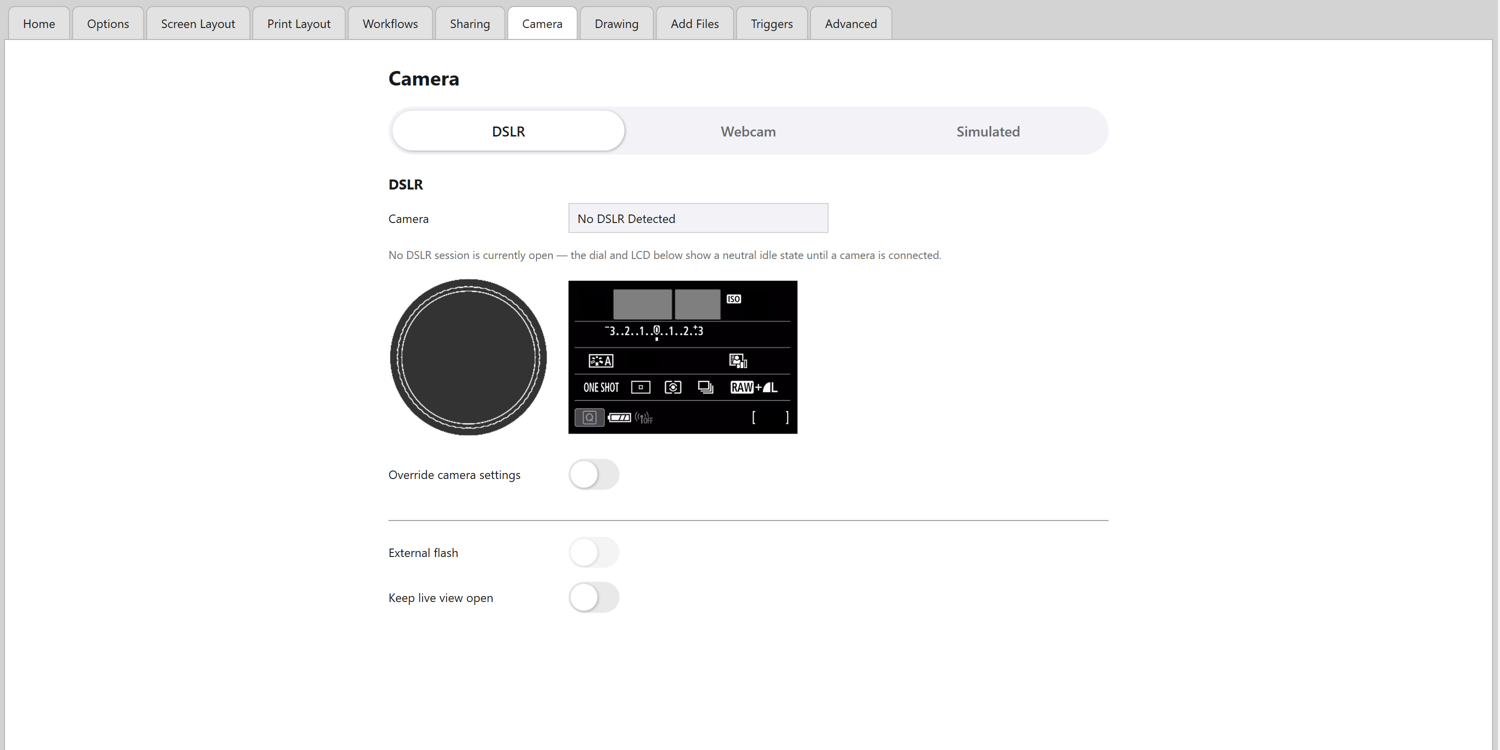This screenshot has height=750, width=1500.
Task: Enable the External flash toggle
Action: pyautogui.click(x=594, y=553)
